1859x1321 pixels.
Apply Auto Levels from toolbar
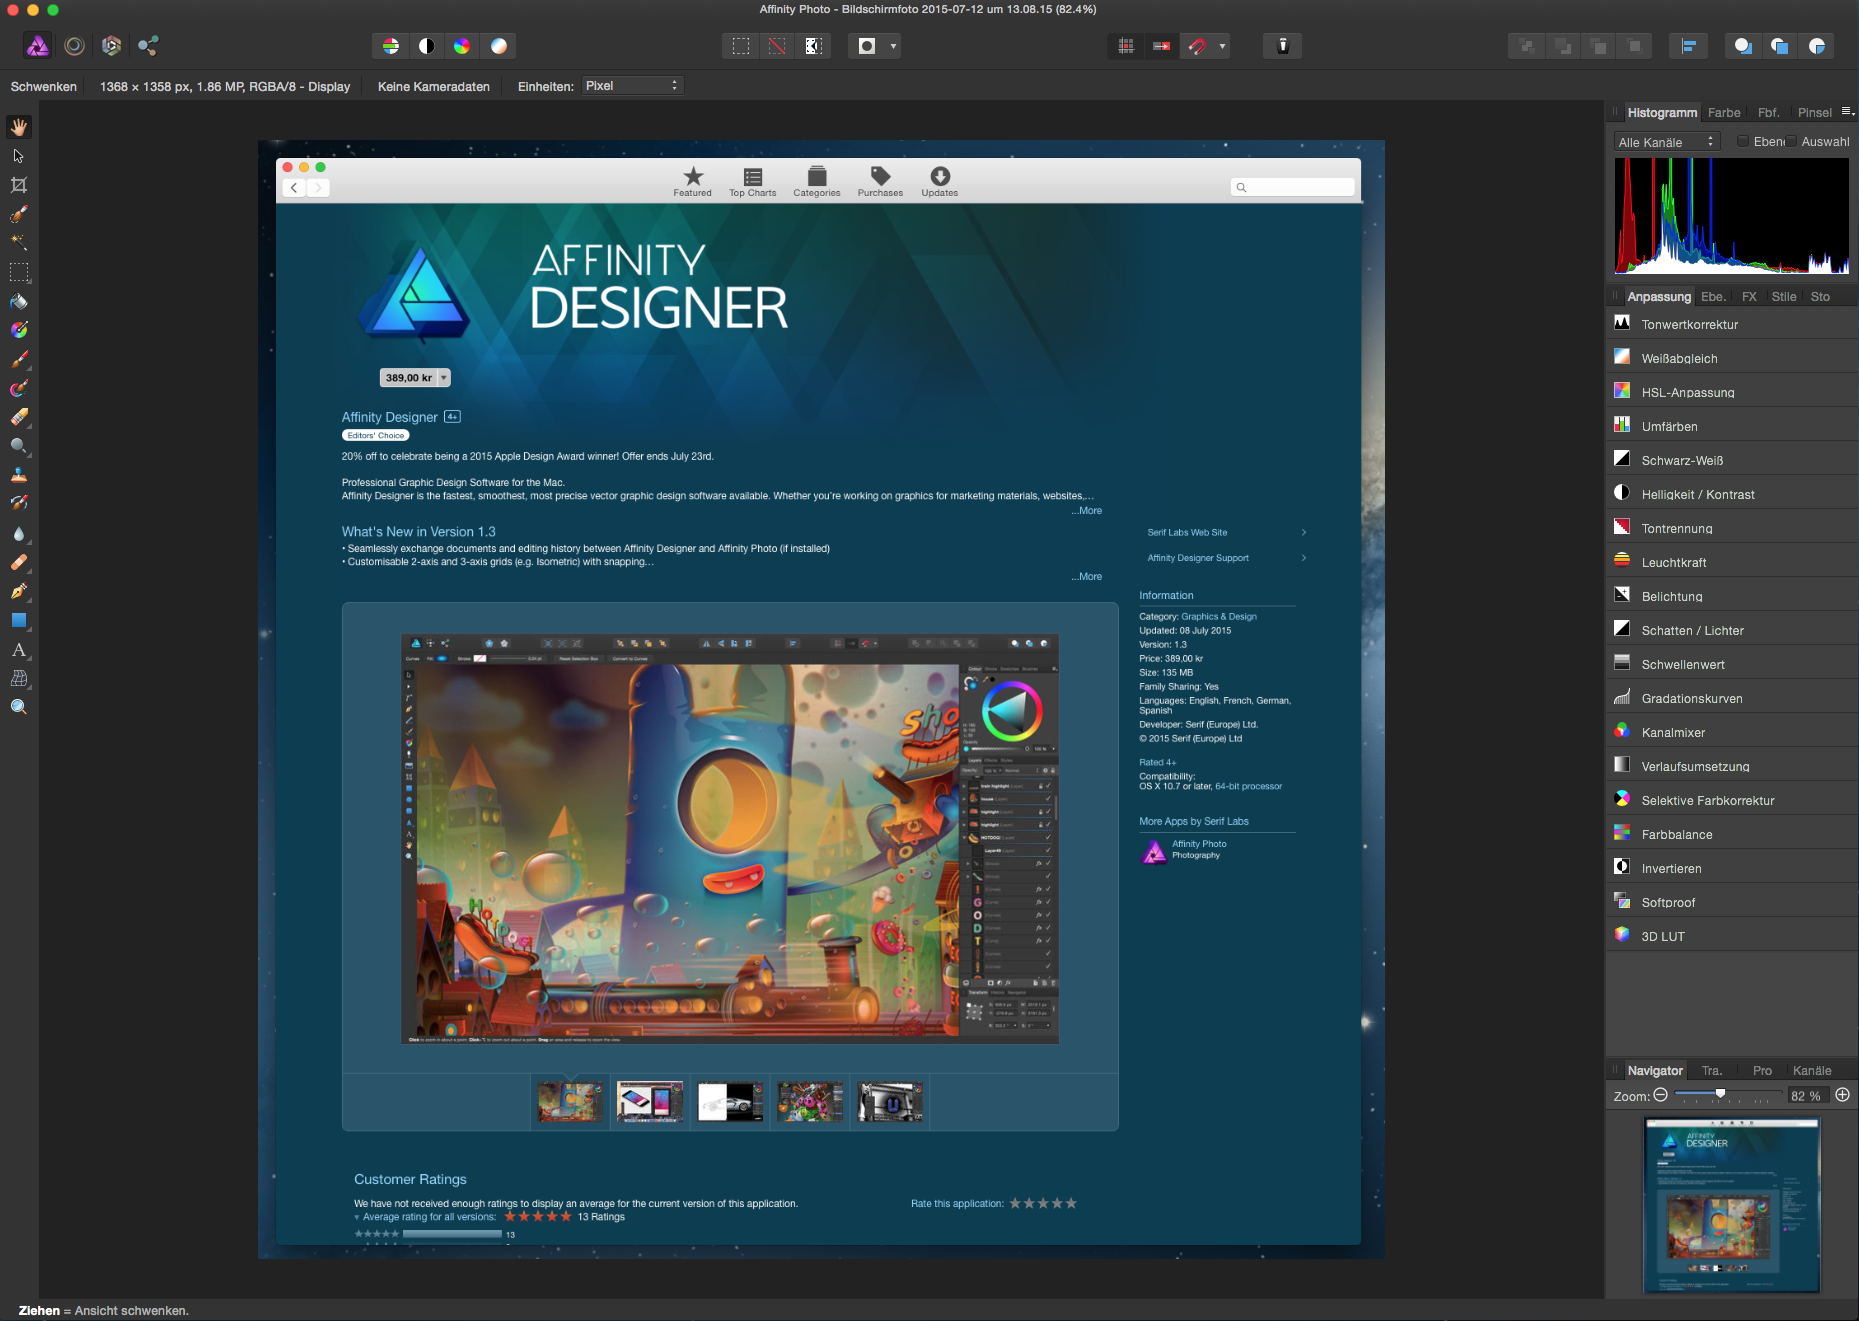391,46
